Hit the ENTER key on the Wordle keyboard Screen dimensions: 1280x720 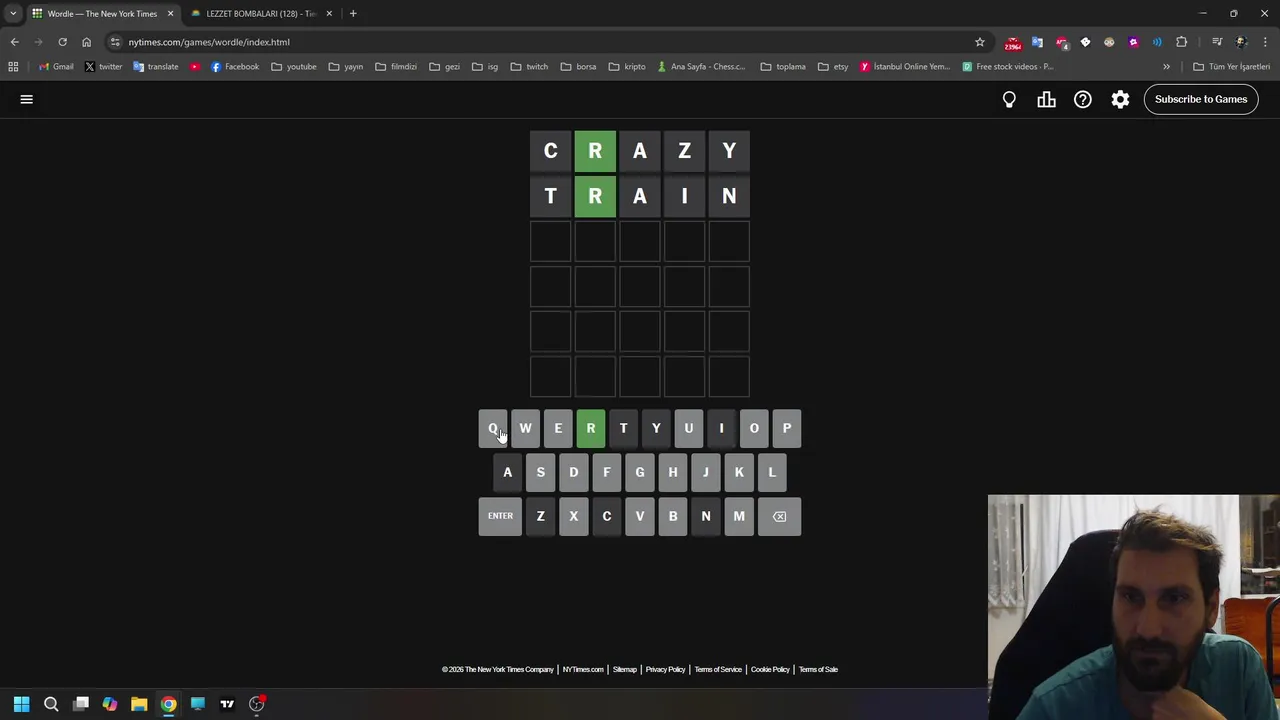point(500,516)
